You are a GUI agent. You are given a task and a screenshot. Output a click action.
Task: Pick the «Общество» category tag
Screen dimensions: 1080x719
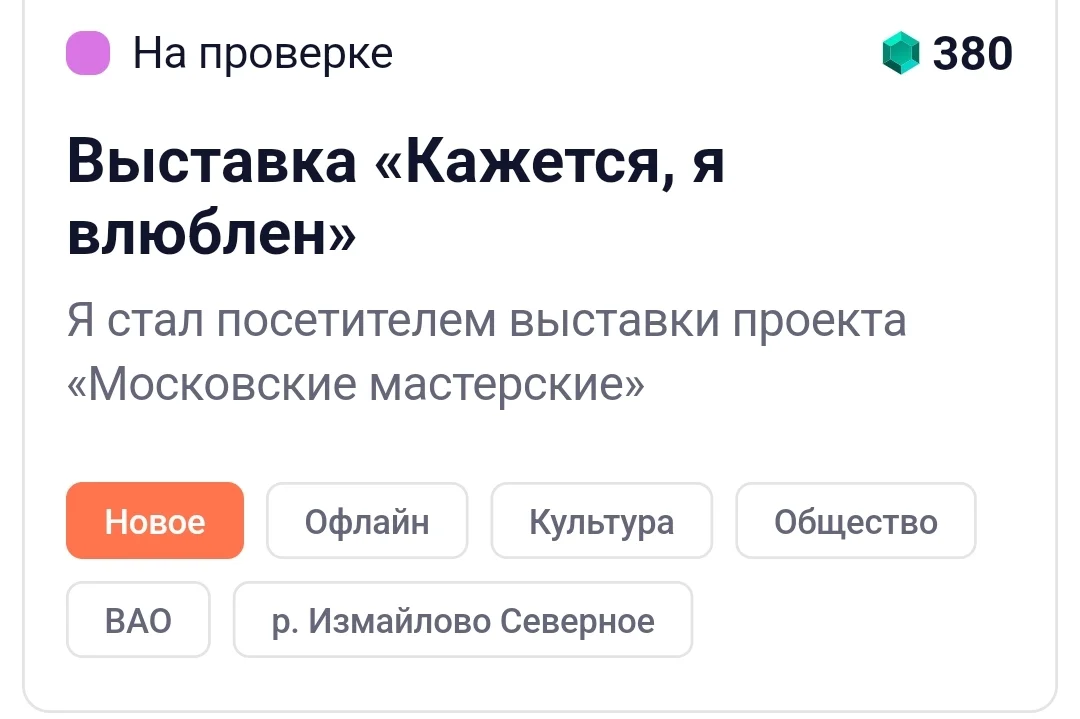[855, 521]
